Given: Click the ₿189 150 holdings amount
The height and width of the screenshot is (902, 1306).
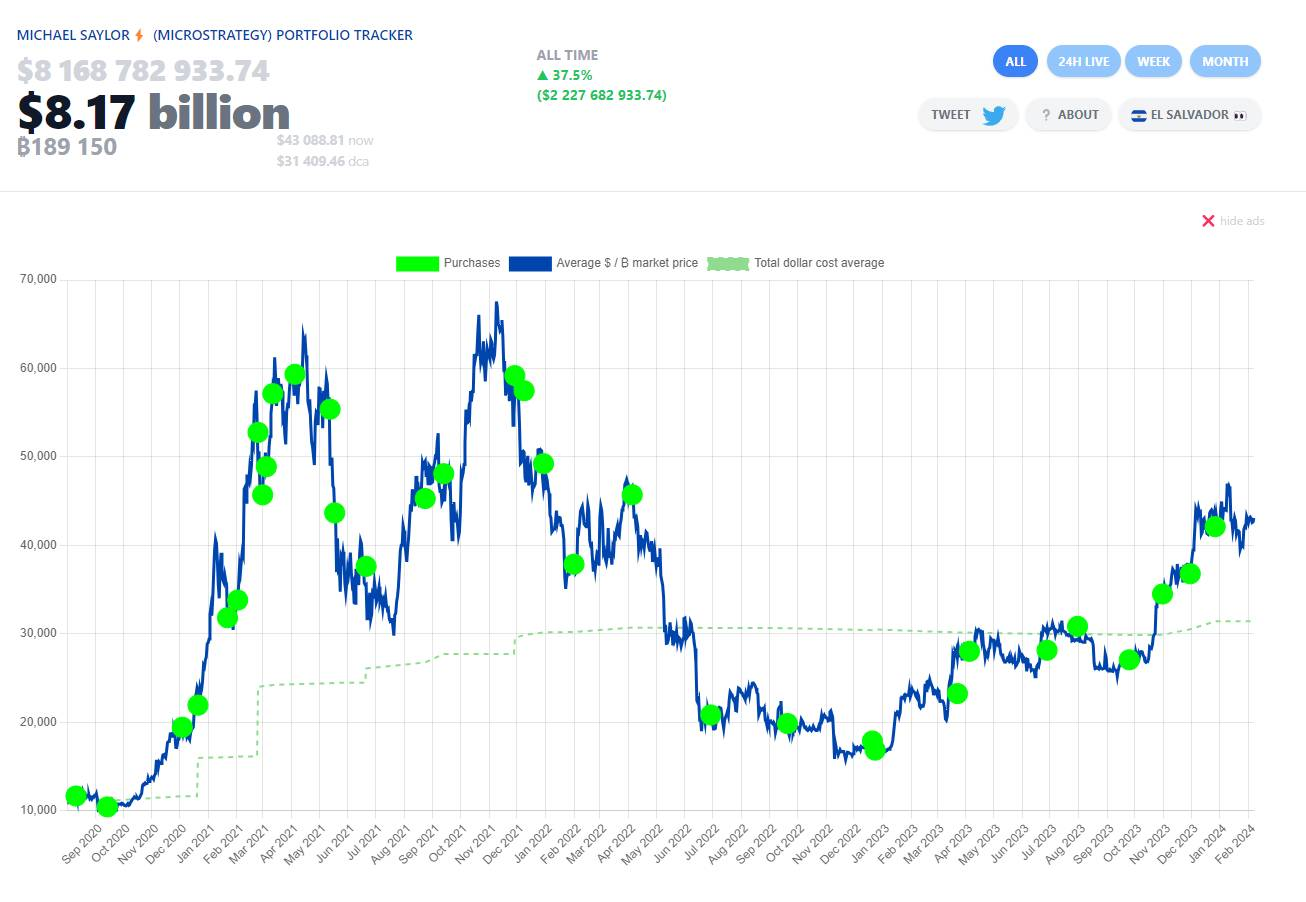Looking at the screenshot, I should click(x=67, y=147).
